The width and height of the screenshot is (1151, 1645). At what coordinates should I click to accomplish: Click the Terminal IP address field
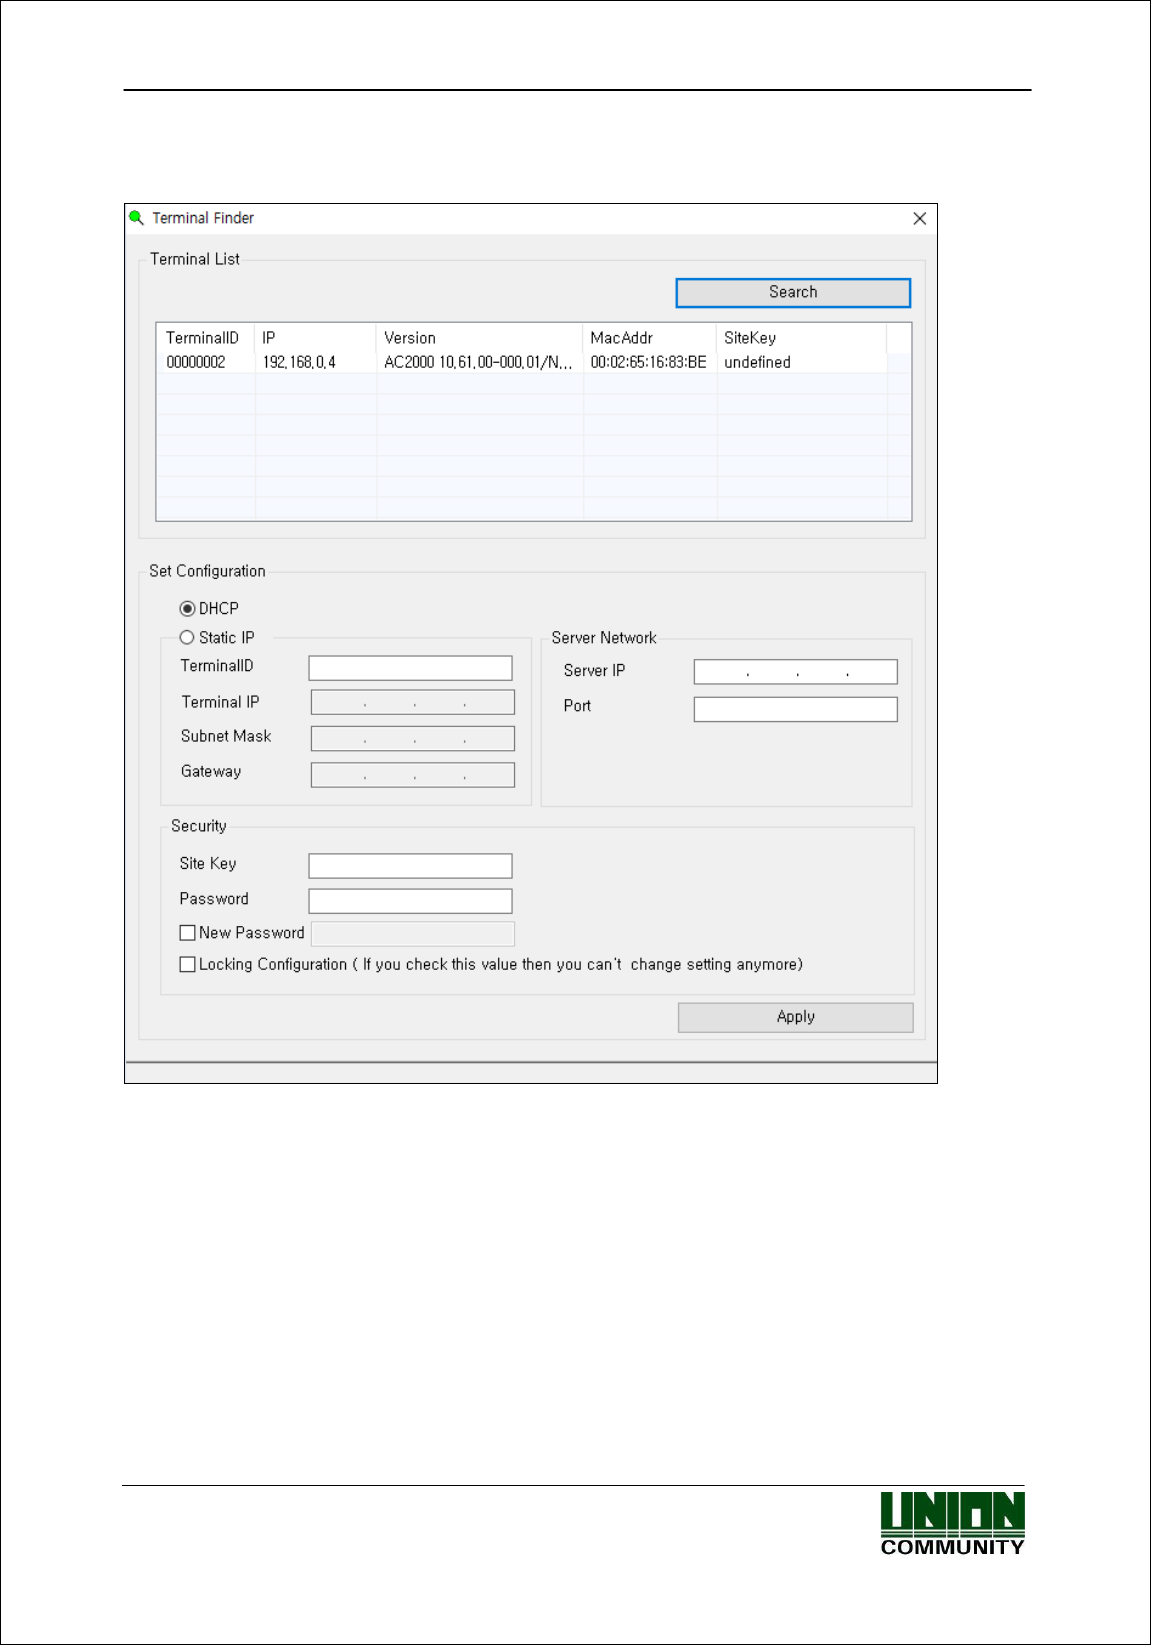coord(412,703)
